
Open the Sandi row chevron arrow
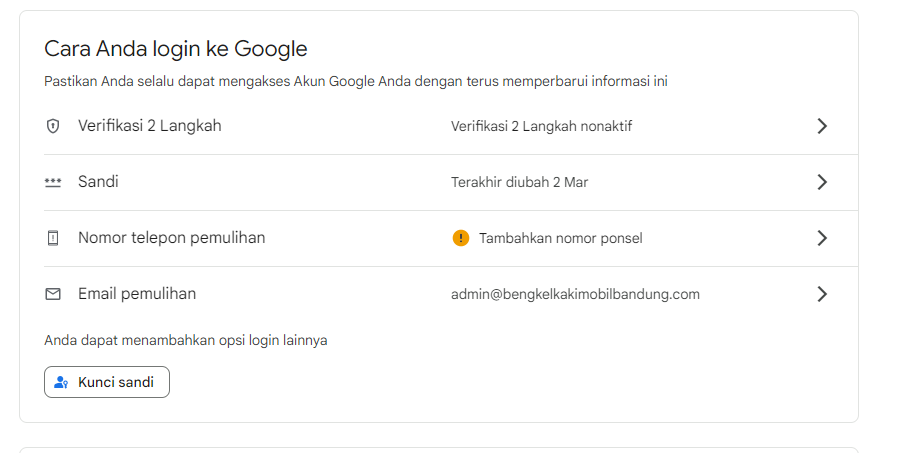coord(822,182)
